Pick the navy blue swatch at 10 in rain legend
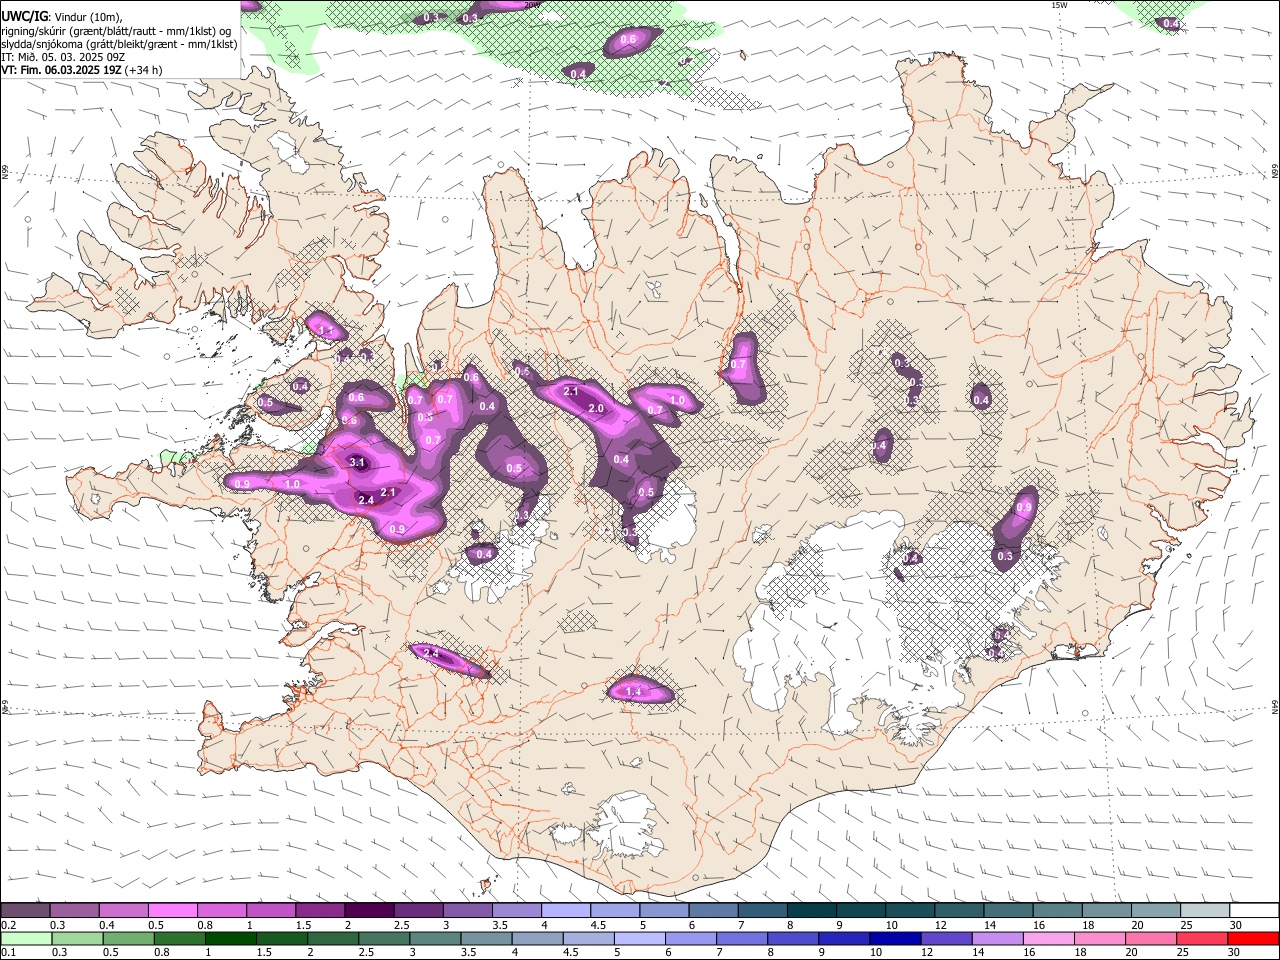Image resolution: width=1280 pixels, height=960 pixels. 893,938
